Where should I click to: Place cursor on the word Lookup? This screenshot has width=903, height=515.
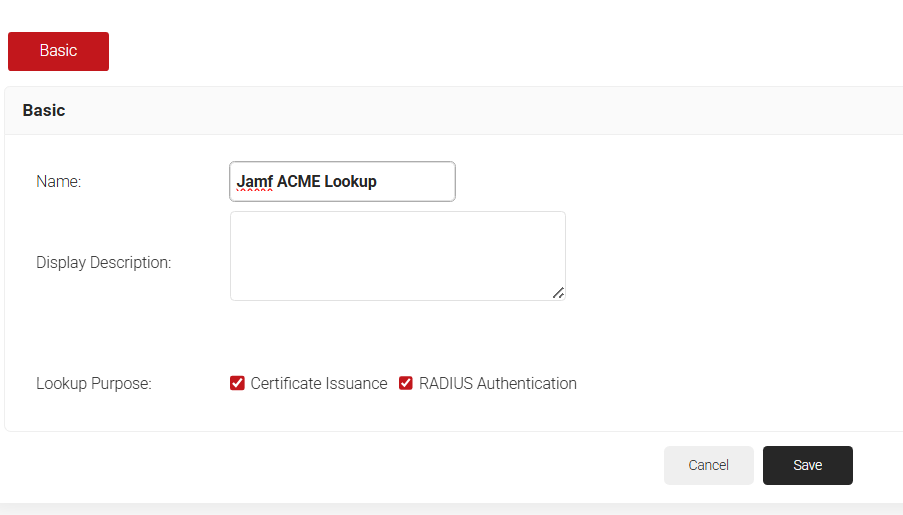coord(350,182)
